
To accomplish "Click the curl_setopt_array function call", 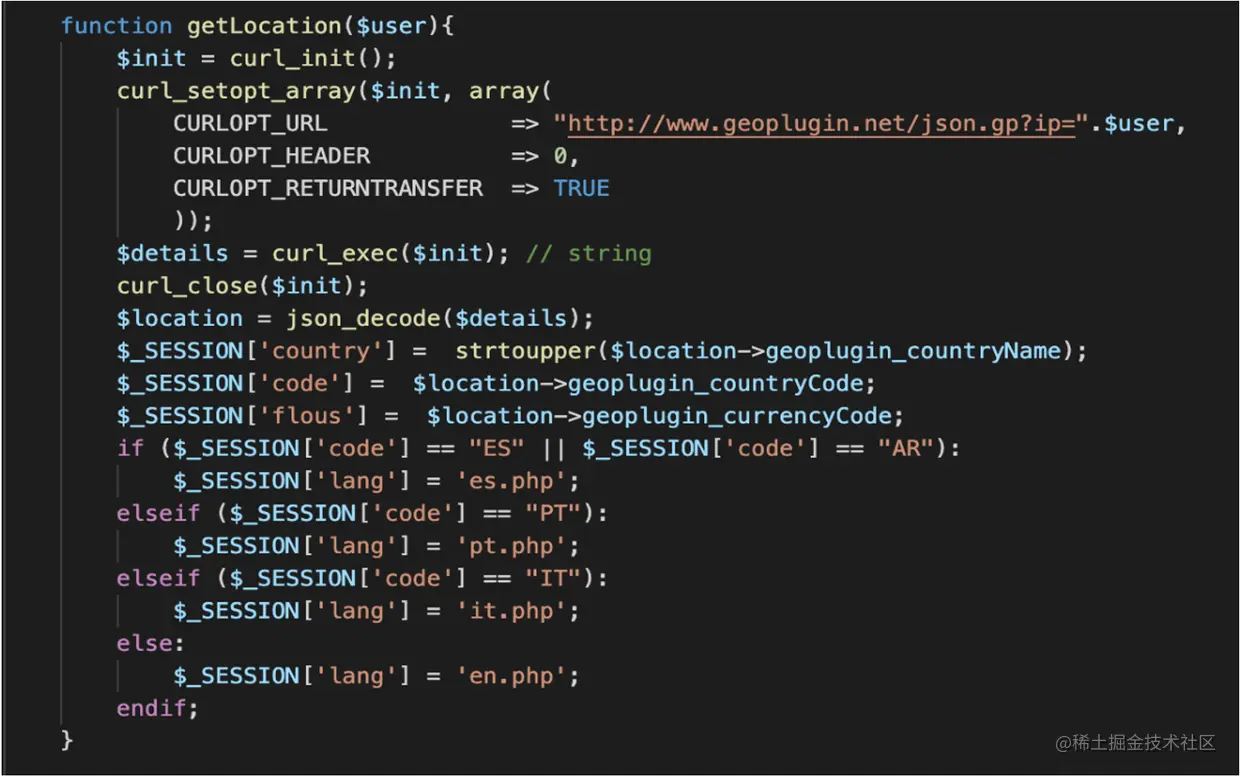I will pyautogui.click(x=235, y=91).
